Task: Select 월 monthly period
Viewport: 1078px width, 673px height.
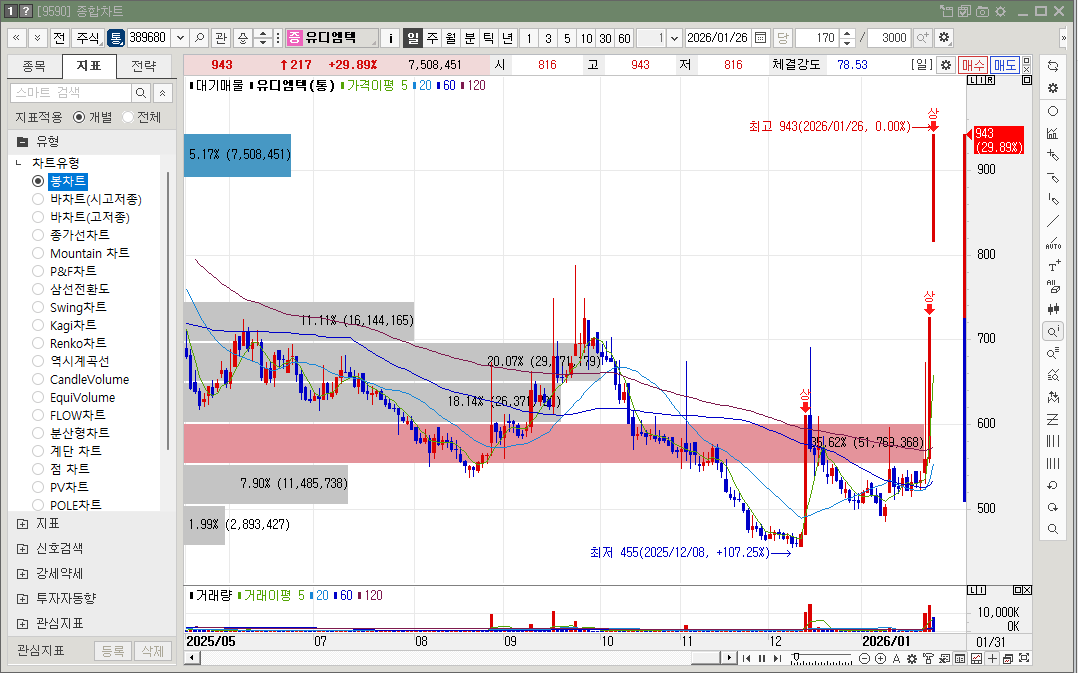Action: coord(450,38)
